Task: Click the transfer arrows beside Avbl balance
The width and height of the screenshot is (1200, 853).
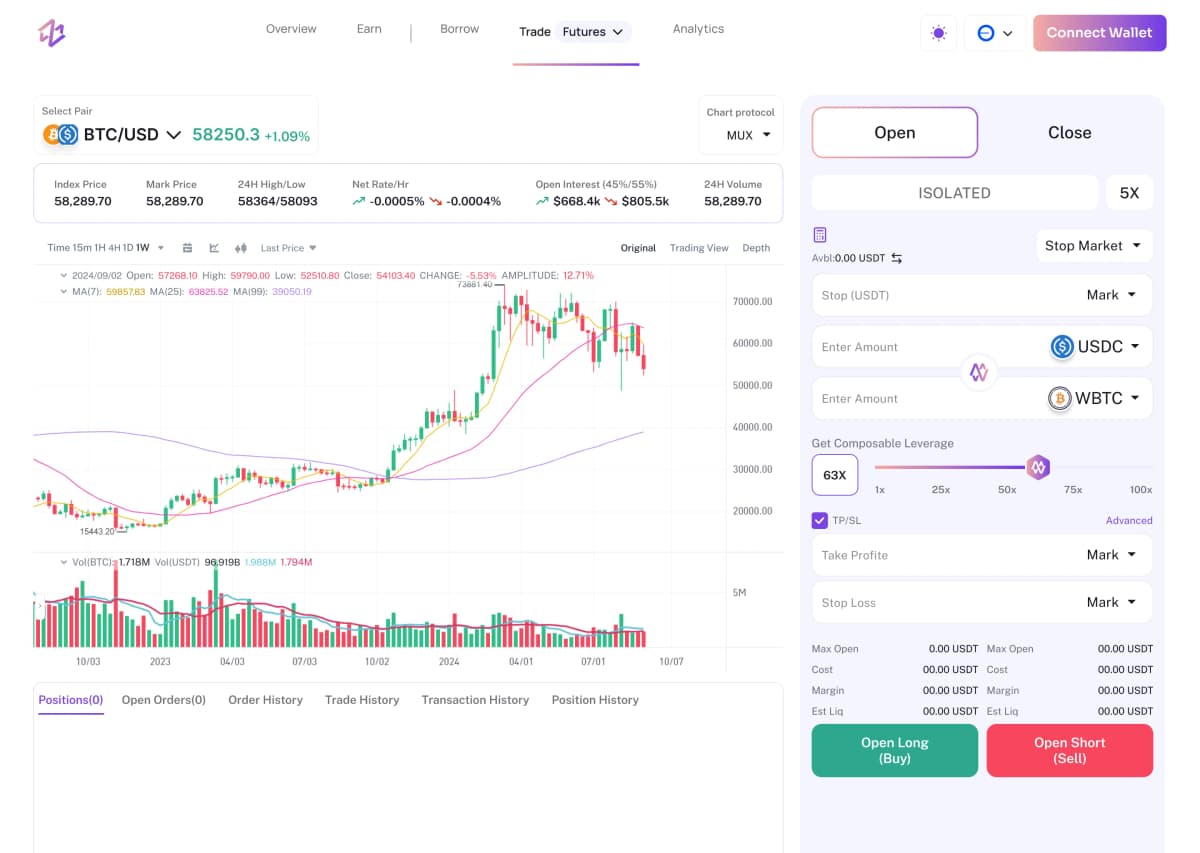Action: 897,258
